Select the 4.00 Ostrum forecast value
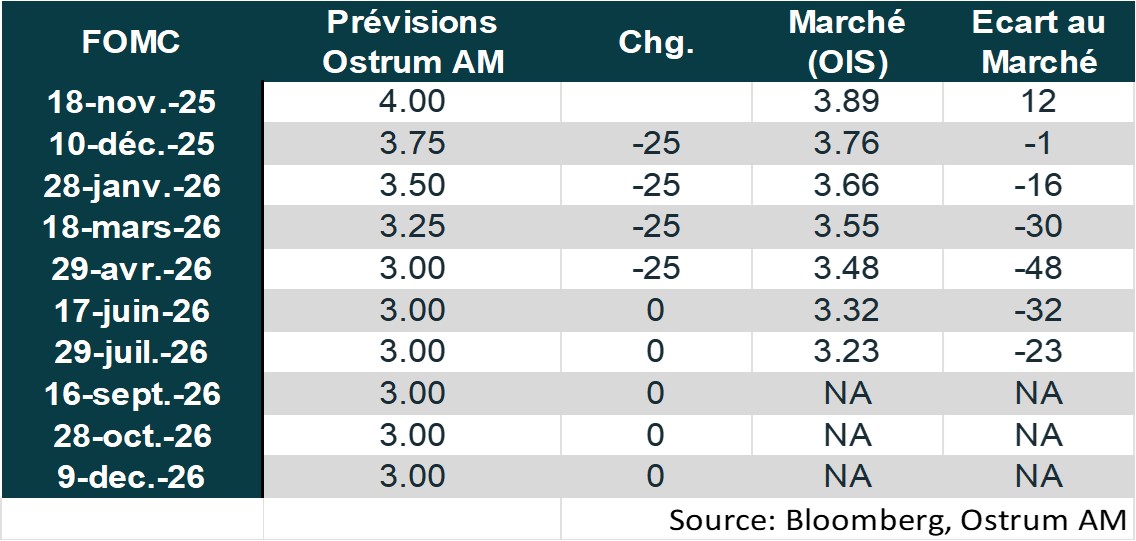 [x=412, y=102]
